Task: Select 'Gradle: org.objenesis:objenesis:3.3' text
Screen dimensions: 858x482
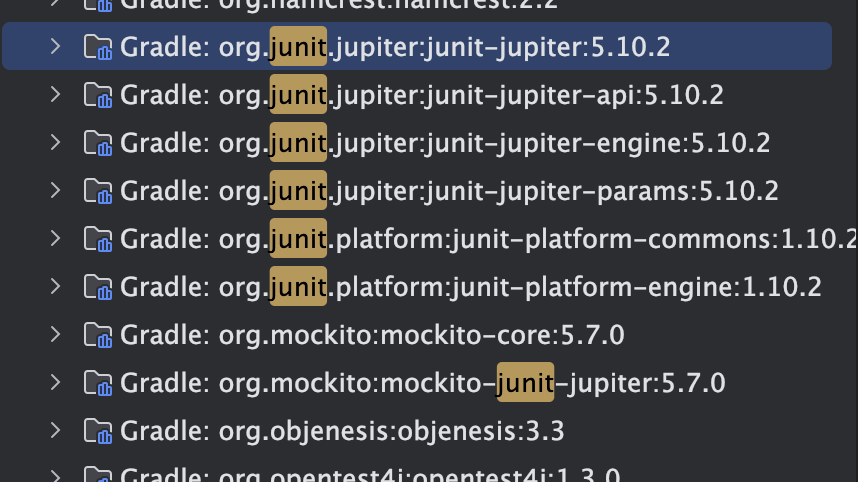Action: [342, 431]
